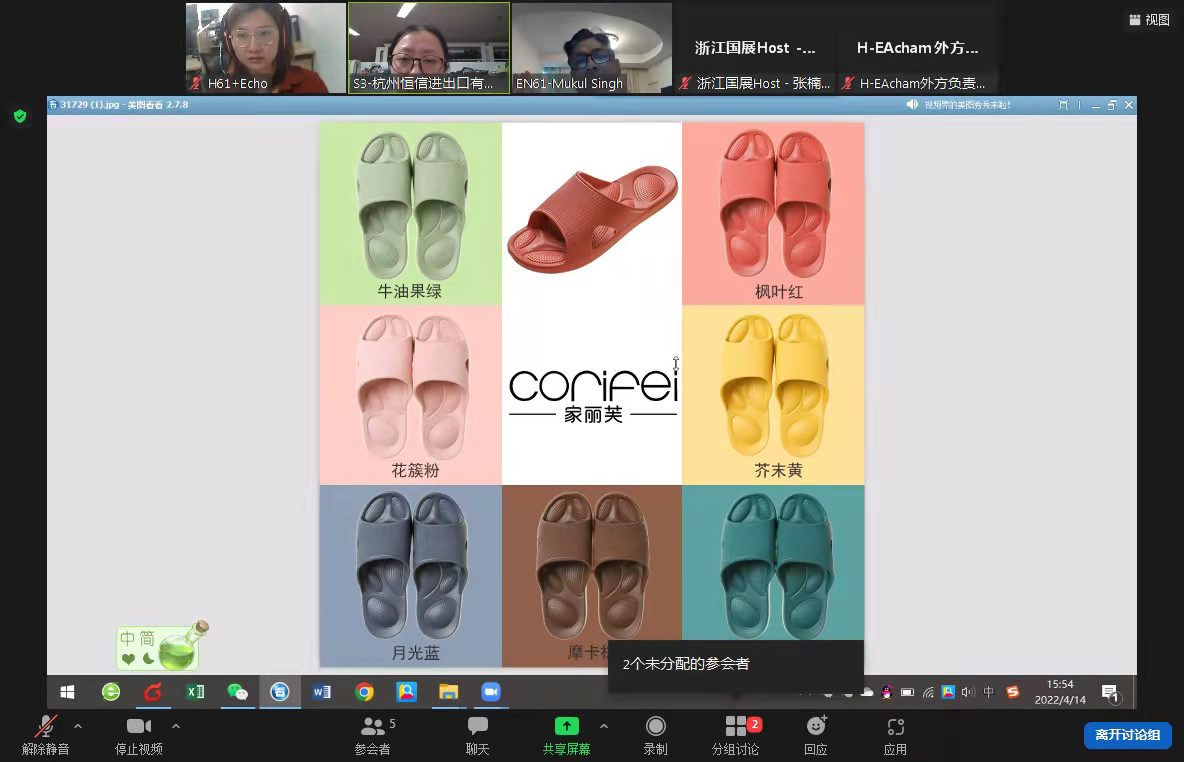
Task: Unmute microphone with 解除静音
Action: [46, 735]
